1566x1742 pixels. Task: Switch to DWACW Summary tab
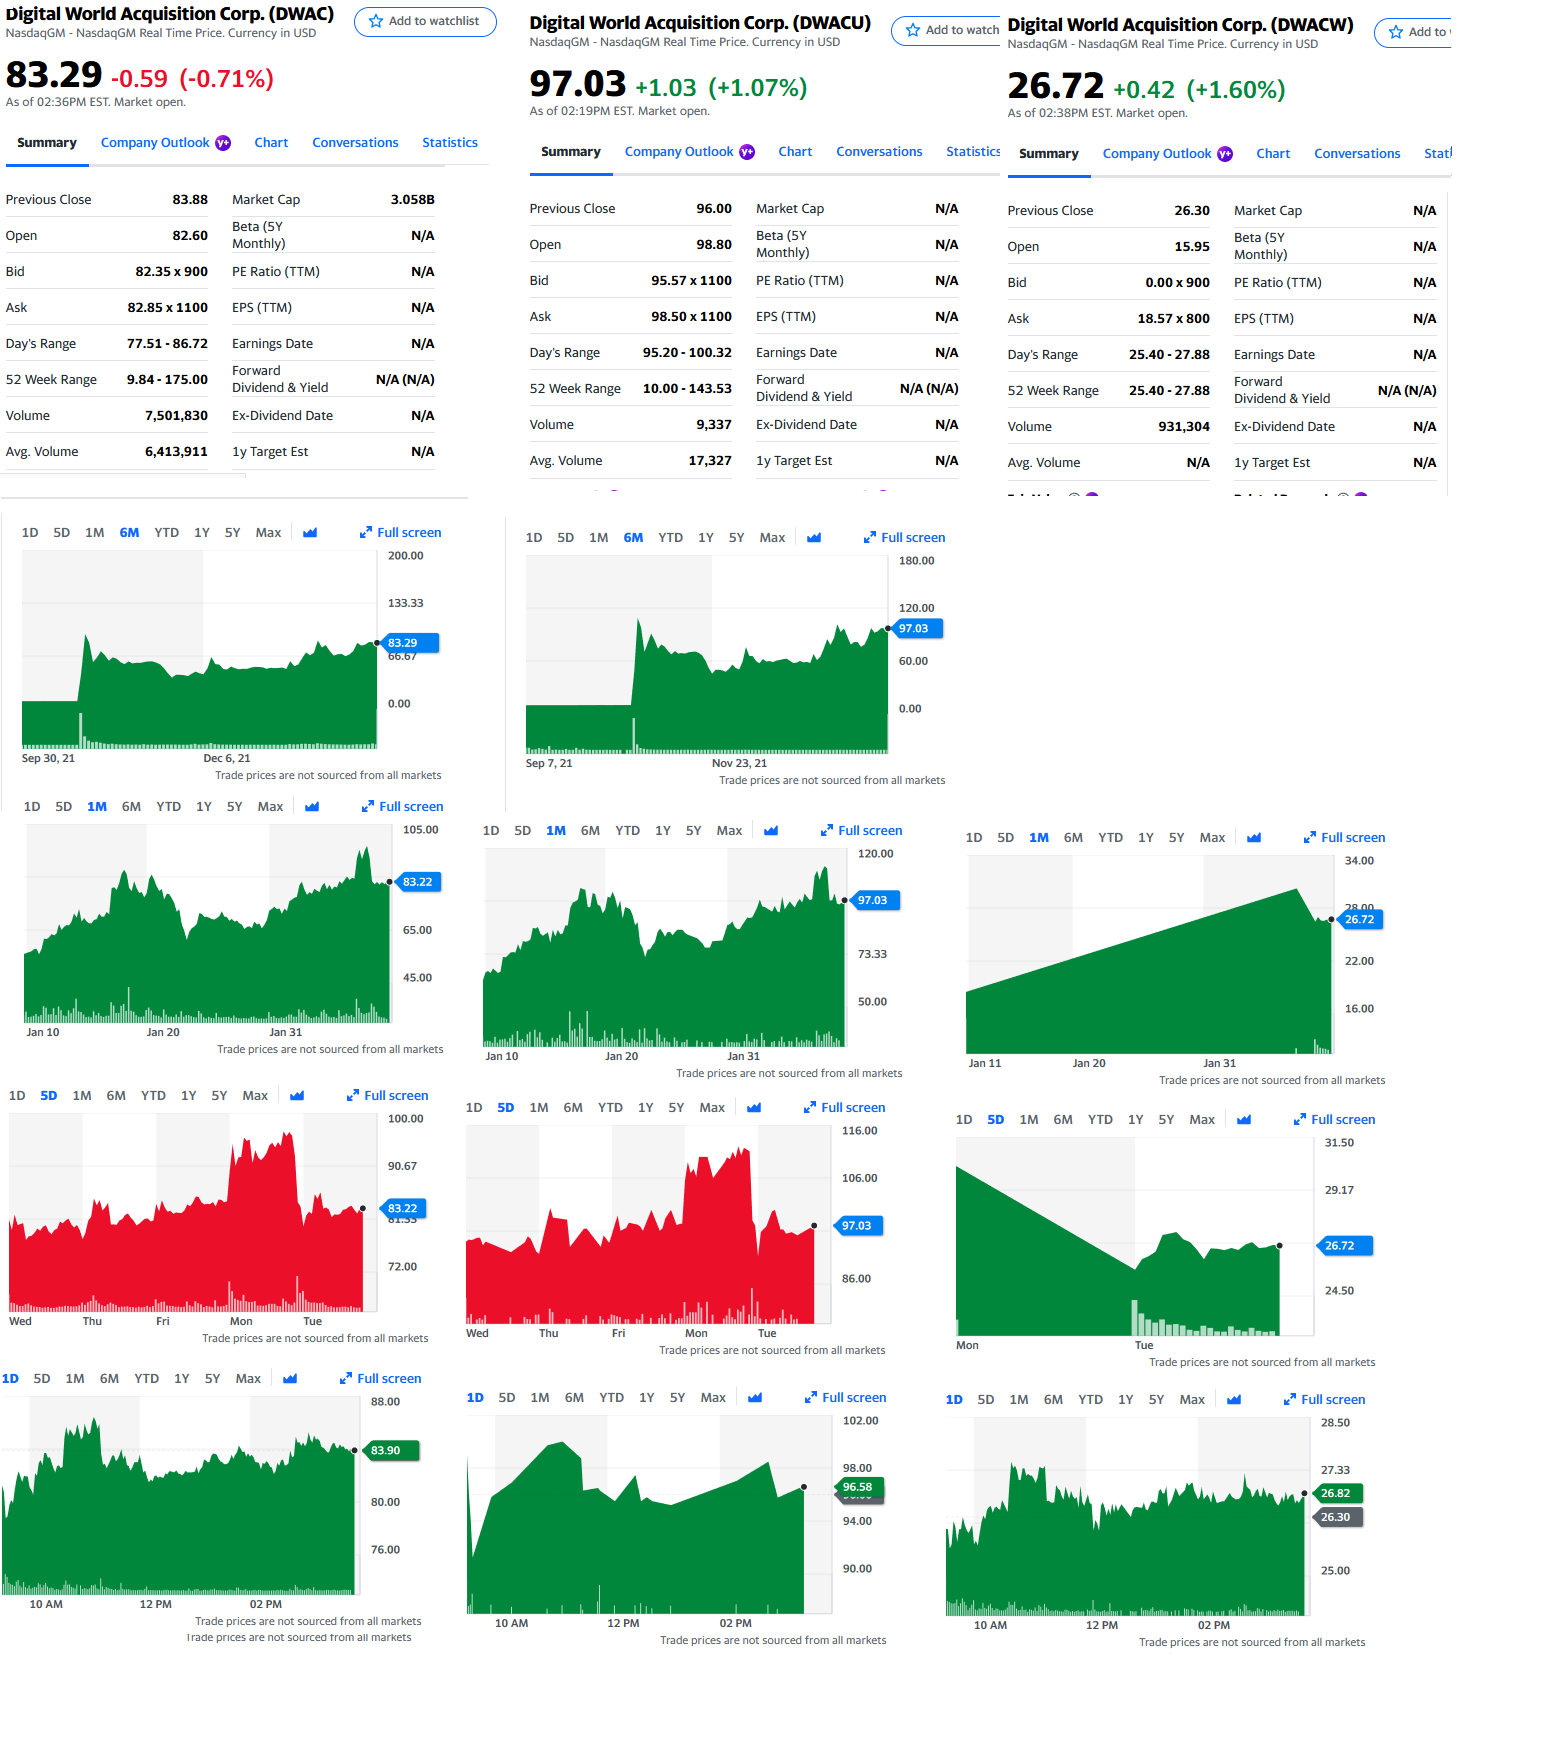(1049, 154)
